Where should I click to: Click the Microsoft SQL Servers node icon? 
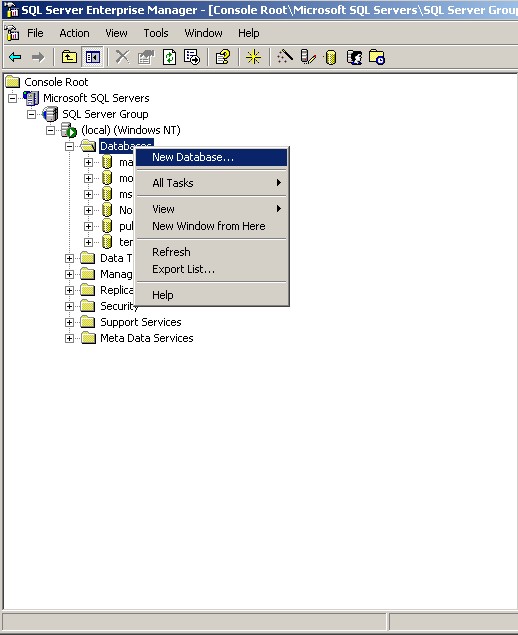pos(32,98)
